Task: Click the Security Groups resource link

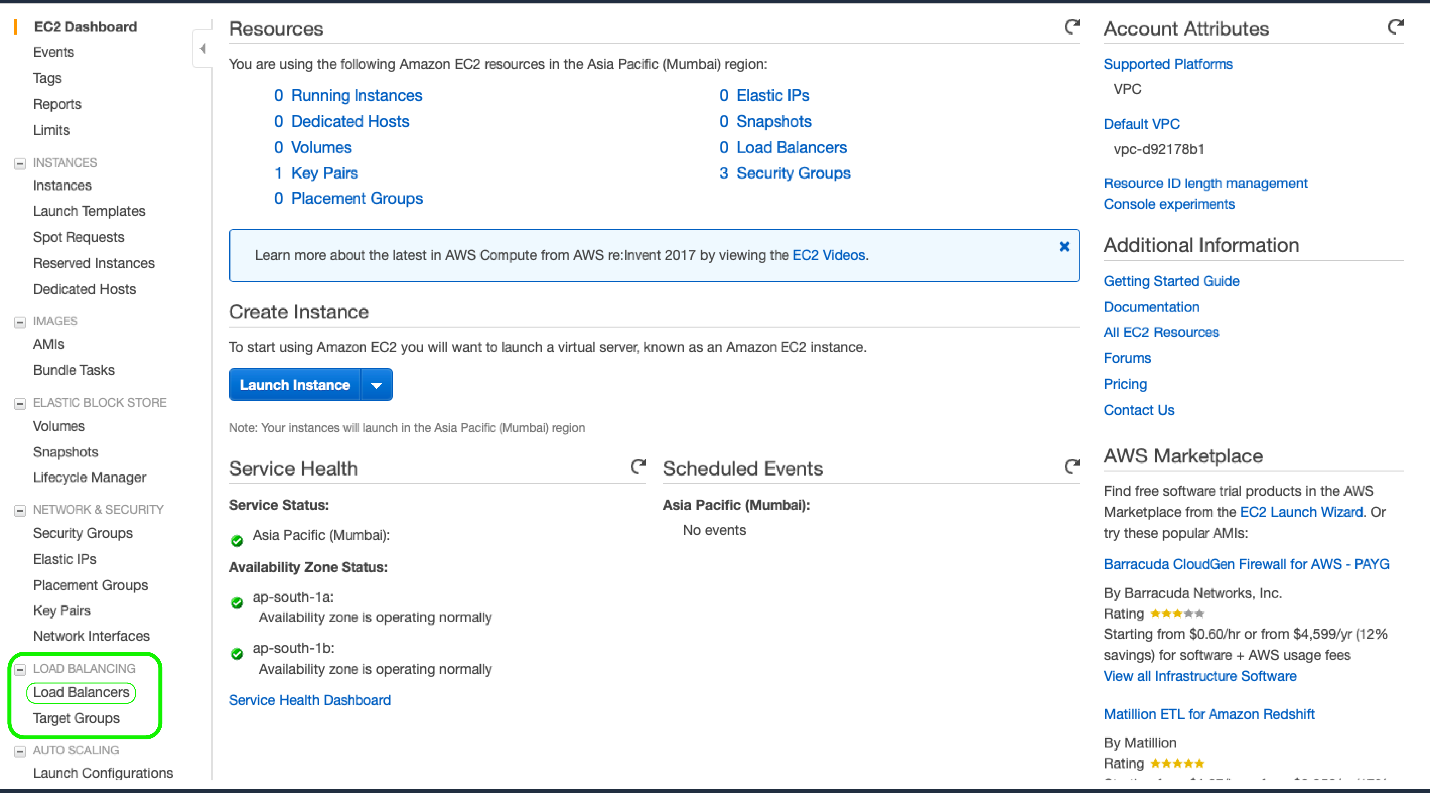Action: coord(794,173)
